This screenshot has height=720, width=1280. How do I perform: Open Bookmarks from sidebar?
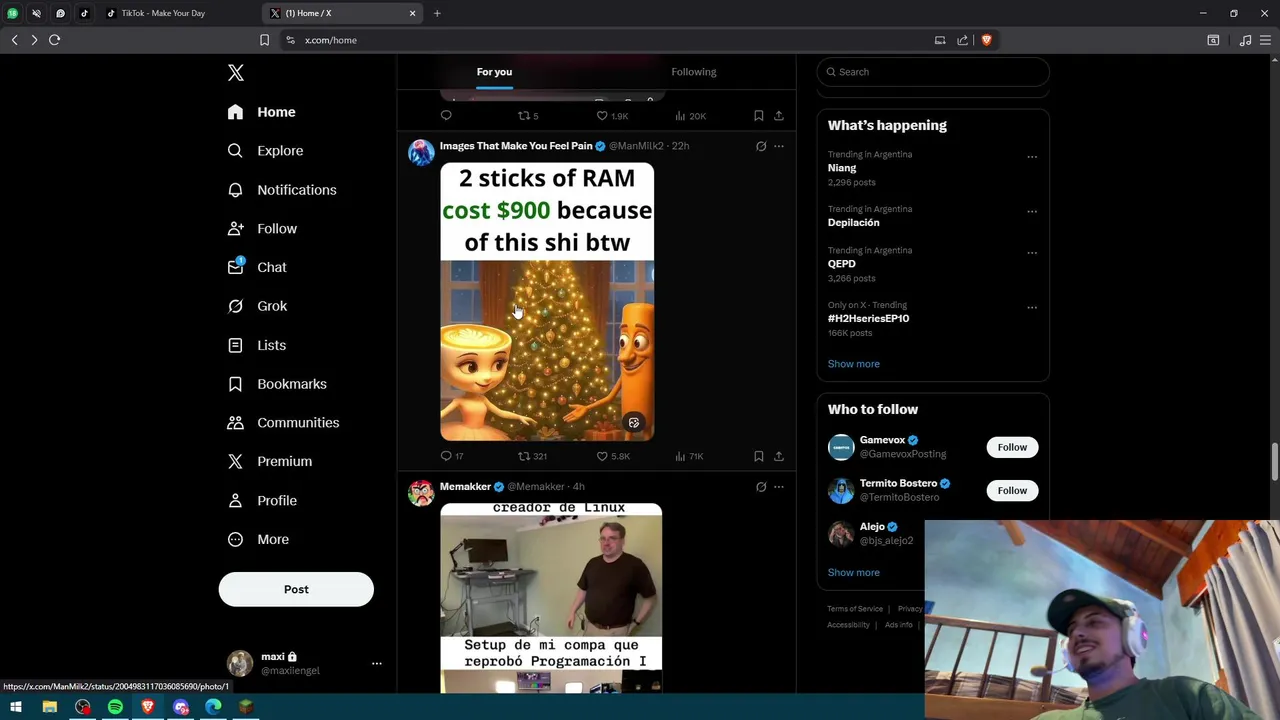277,384
